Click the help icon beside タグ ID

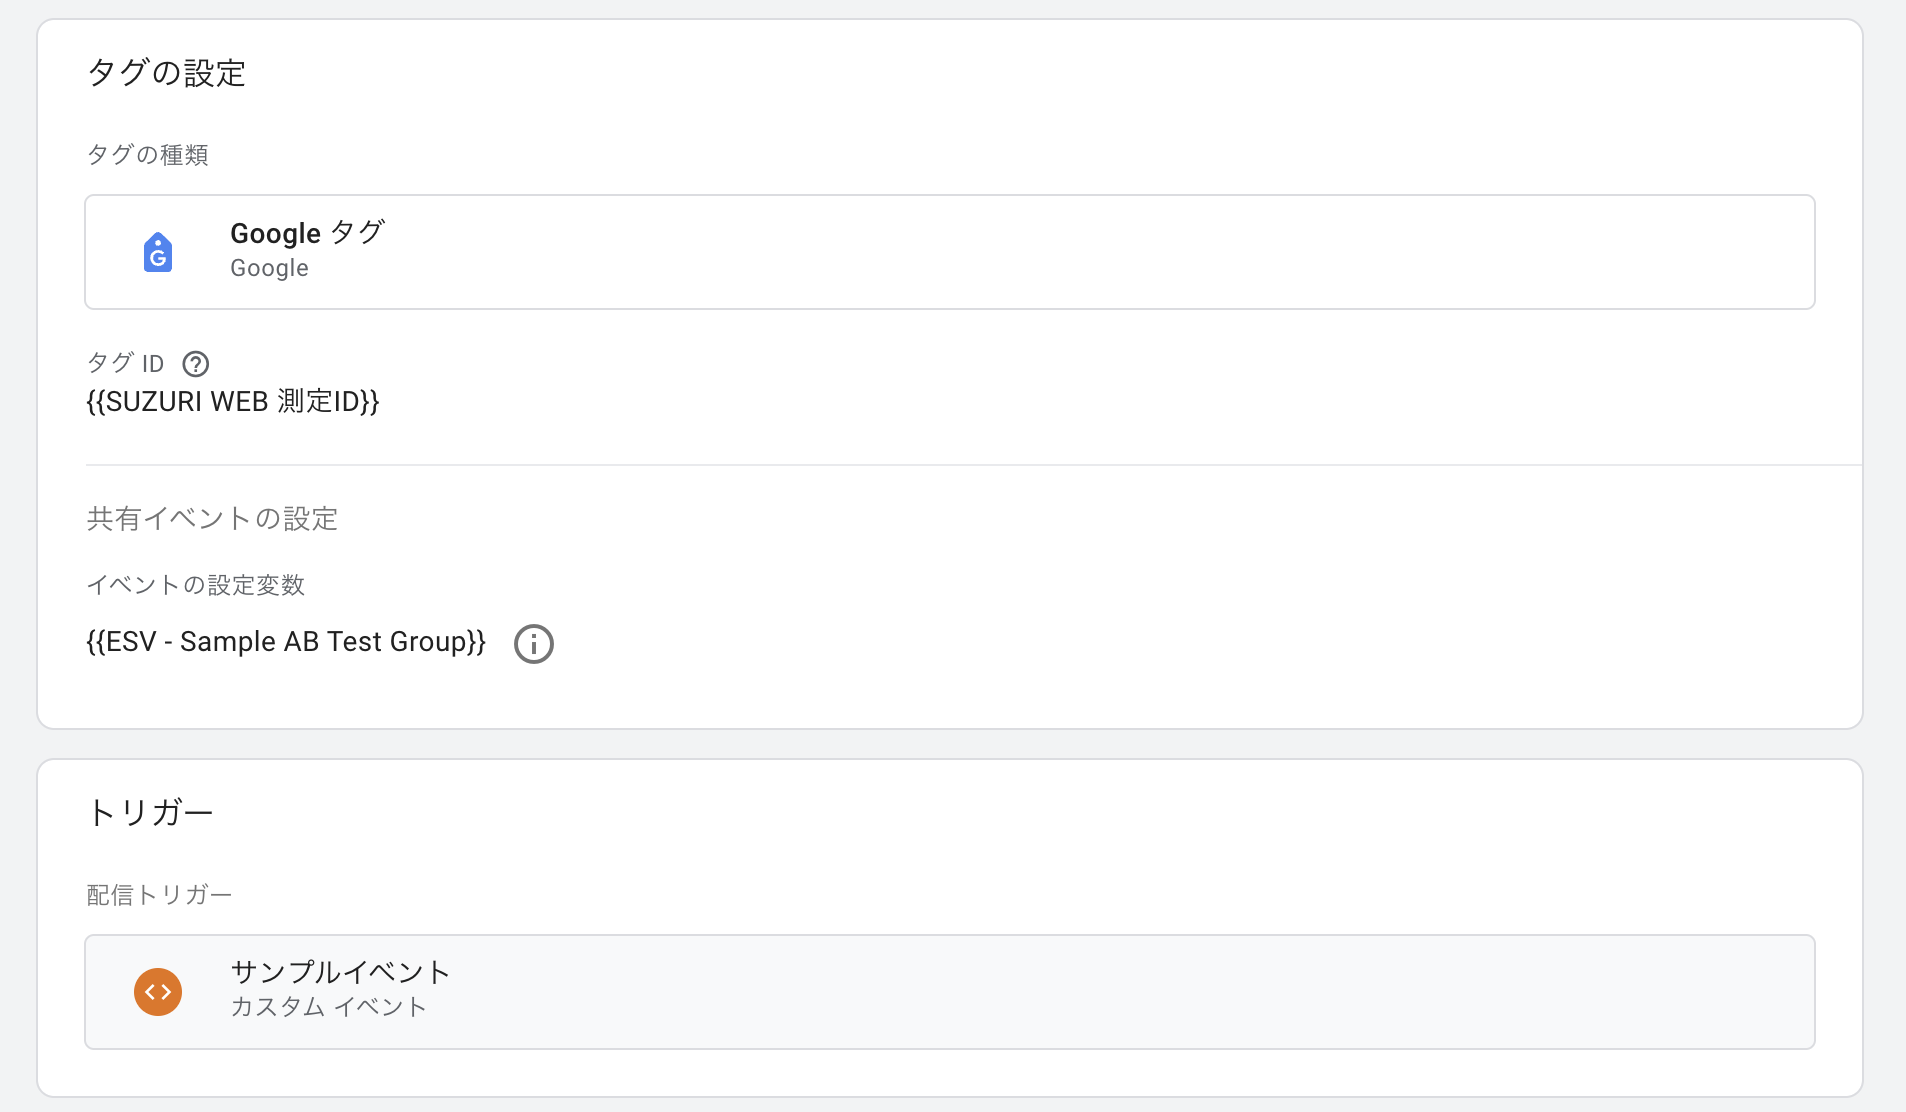tap(196, 364)
